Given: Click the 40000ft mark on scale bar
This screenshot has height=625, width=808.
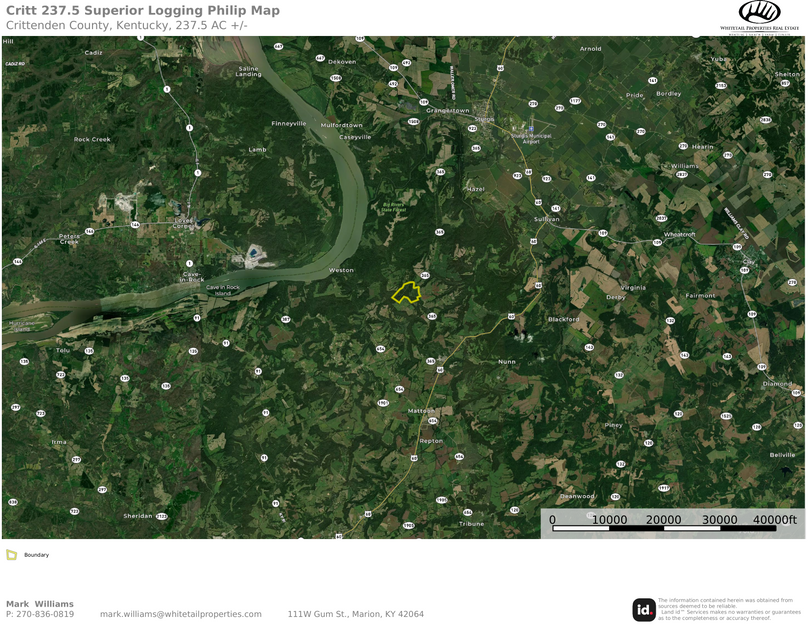Looking at the screenshot, I should click(775, 519).
